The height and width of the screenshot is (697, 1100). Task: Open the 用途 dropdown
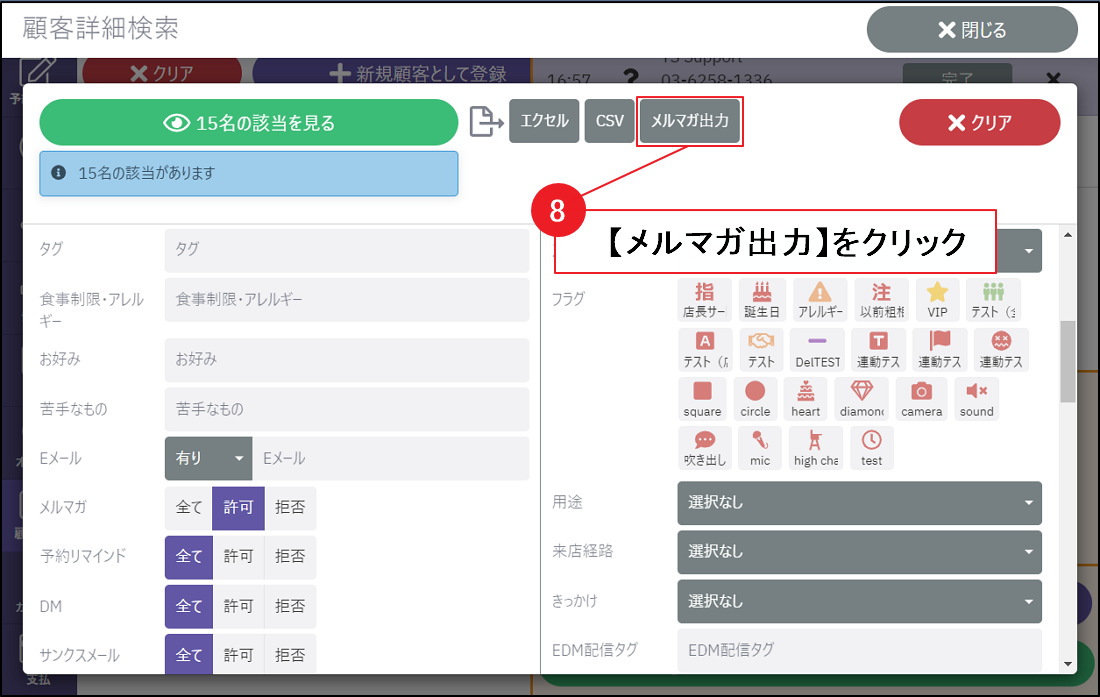(859, 503)
